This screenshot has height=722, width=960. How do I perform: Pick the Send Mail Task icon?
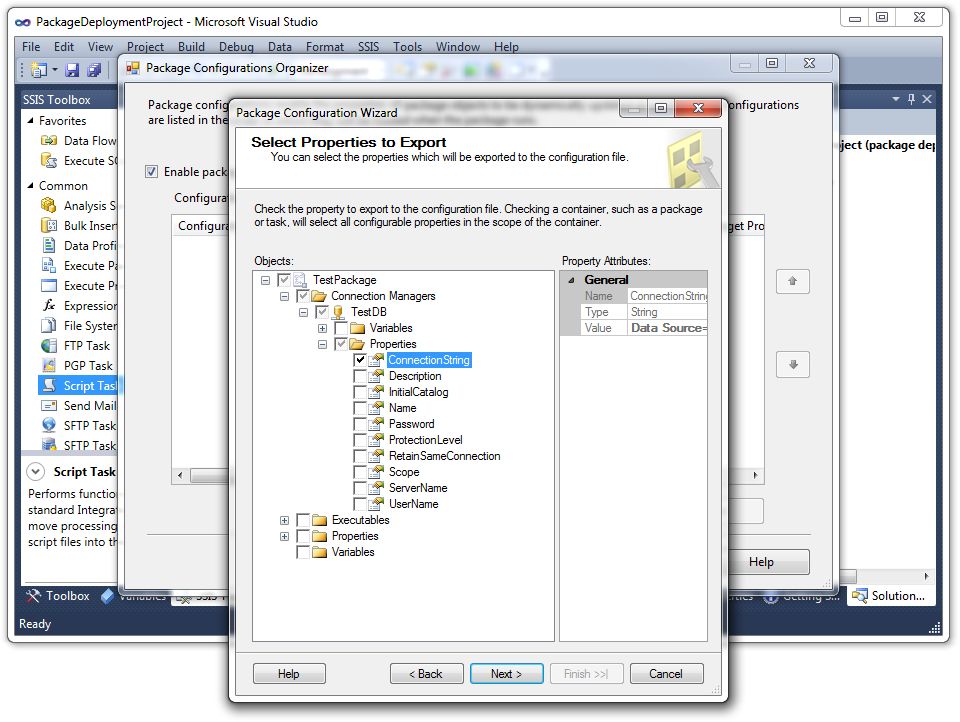[49, 405]
